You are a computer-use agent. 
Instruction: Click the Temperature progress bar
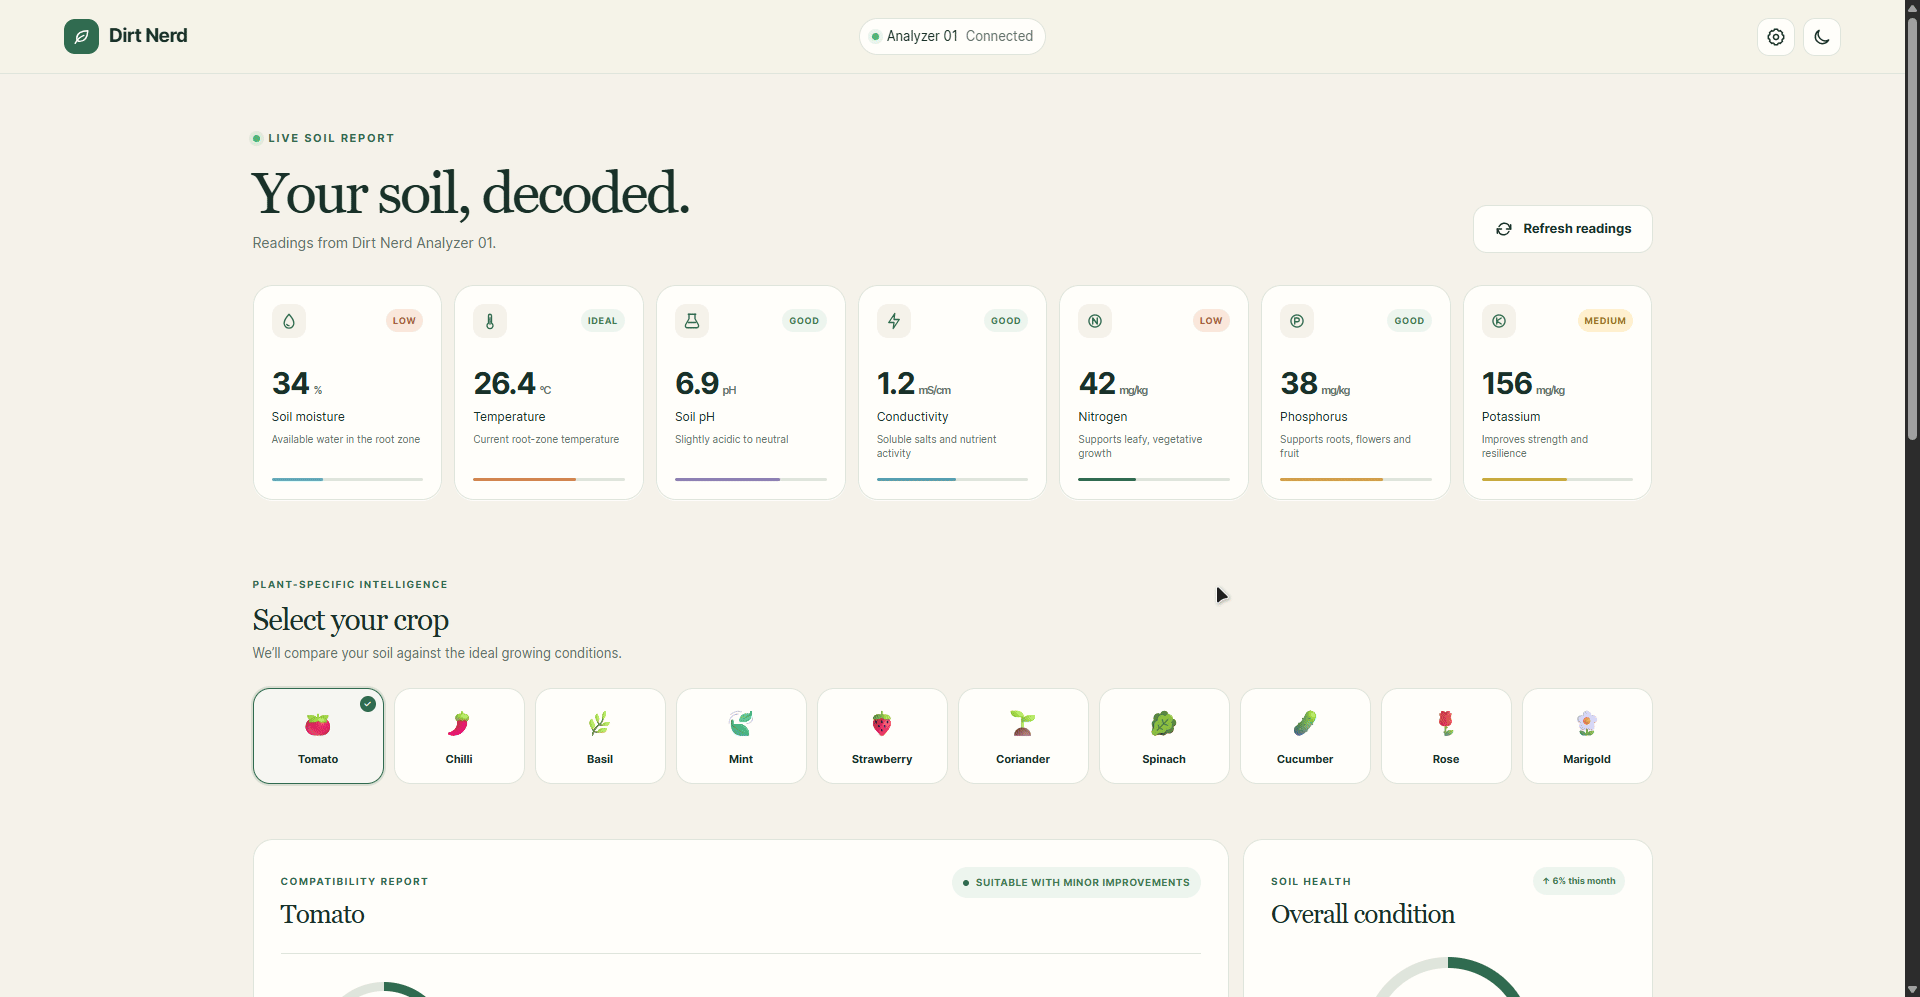click(x=549, y=480)
